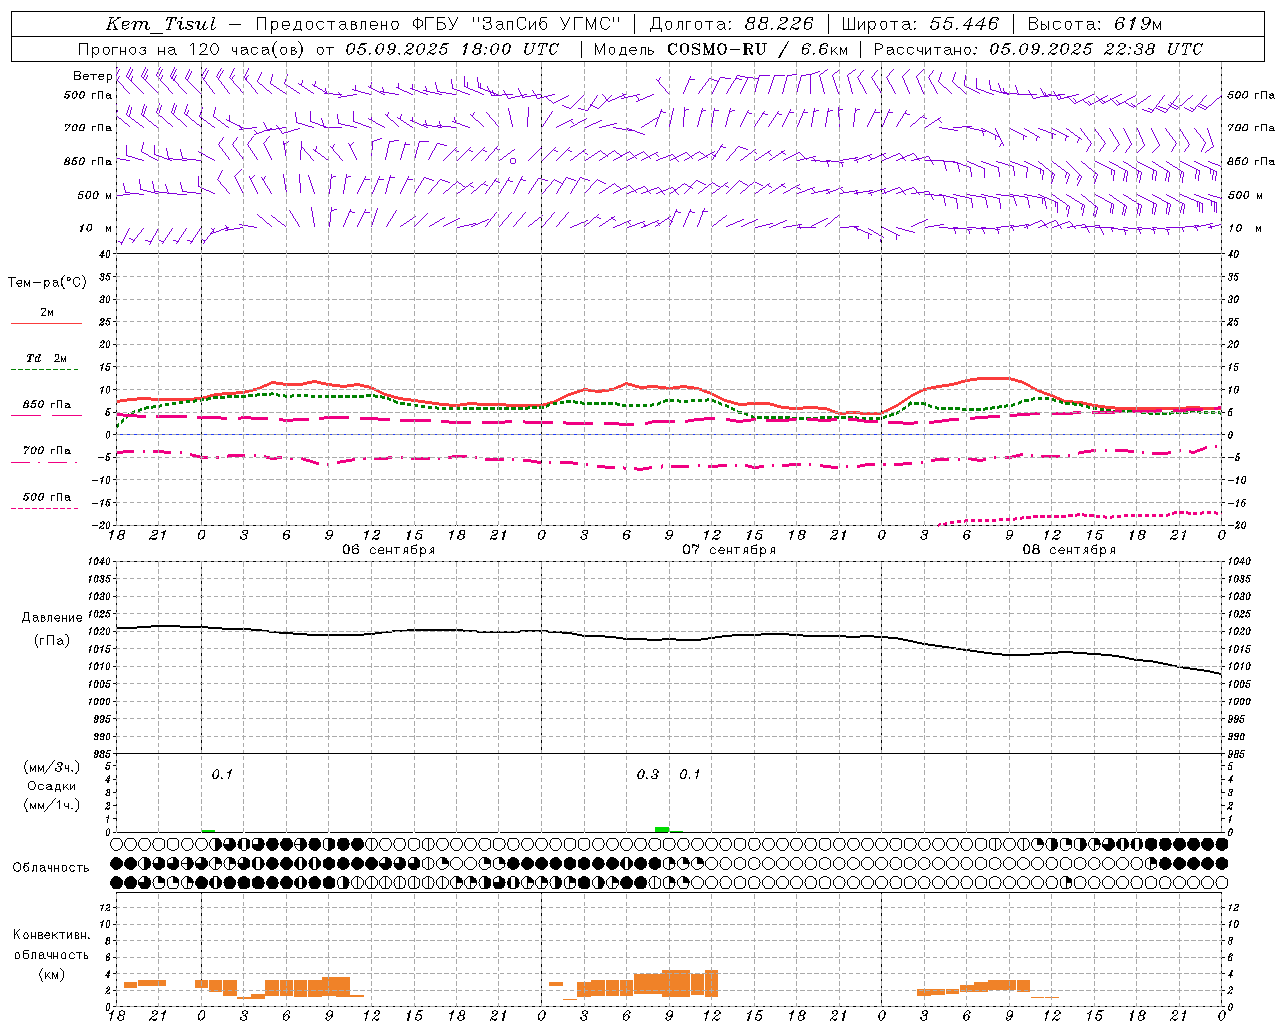Click the Td 2м dew point legend entry
1280x1024 pixels.
(x=46, y=358)
